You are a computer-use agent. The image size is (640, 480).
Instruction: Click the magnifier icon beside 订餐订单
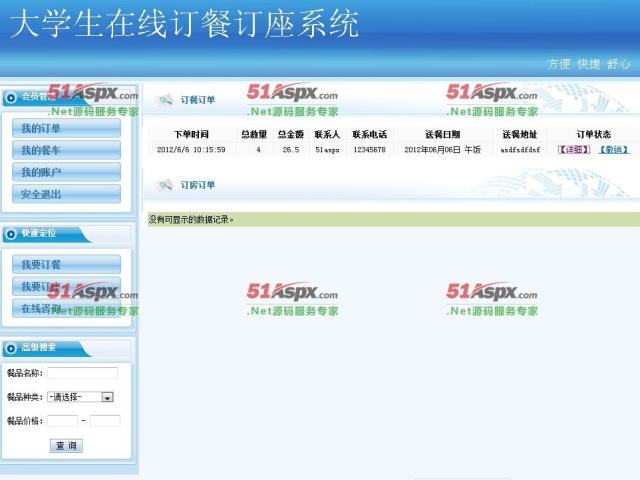(165, 100)
